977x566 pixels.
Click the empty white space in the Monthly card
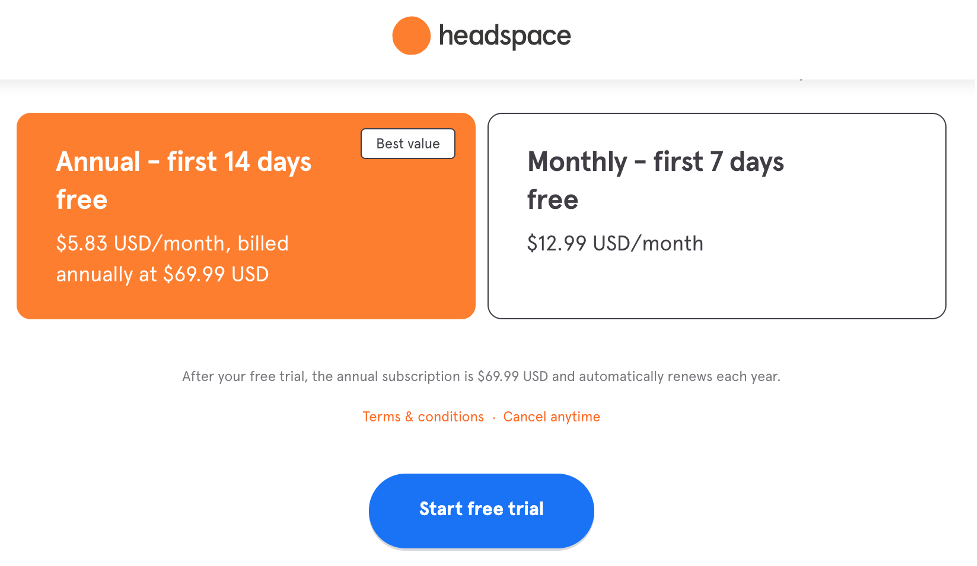tap(717, 287)
